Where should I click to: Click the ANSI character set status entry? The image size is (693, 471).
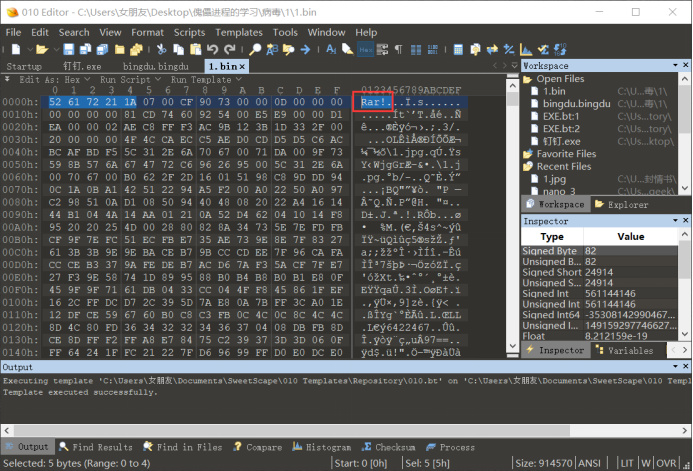589,463
